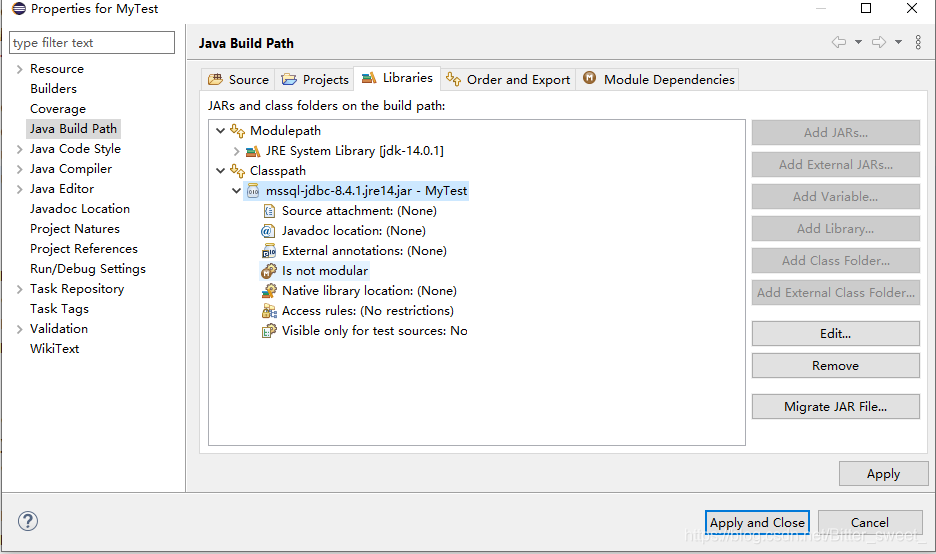Image resolution: width=936 pixels, height=554 pixels.
Task: Click the back navigation arrow icon
Action: [x=839, y=42]
